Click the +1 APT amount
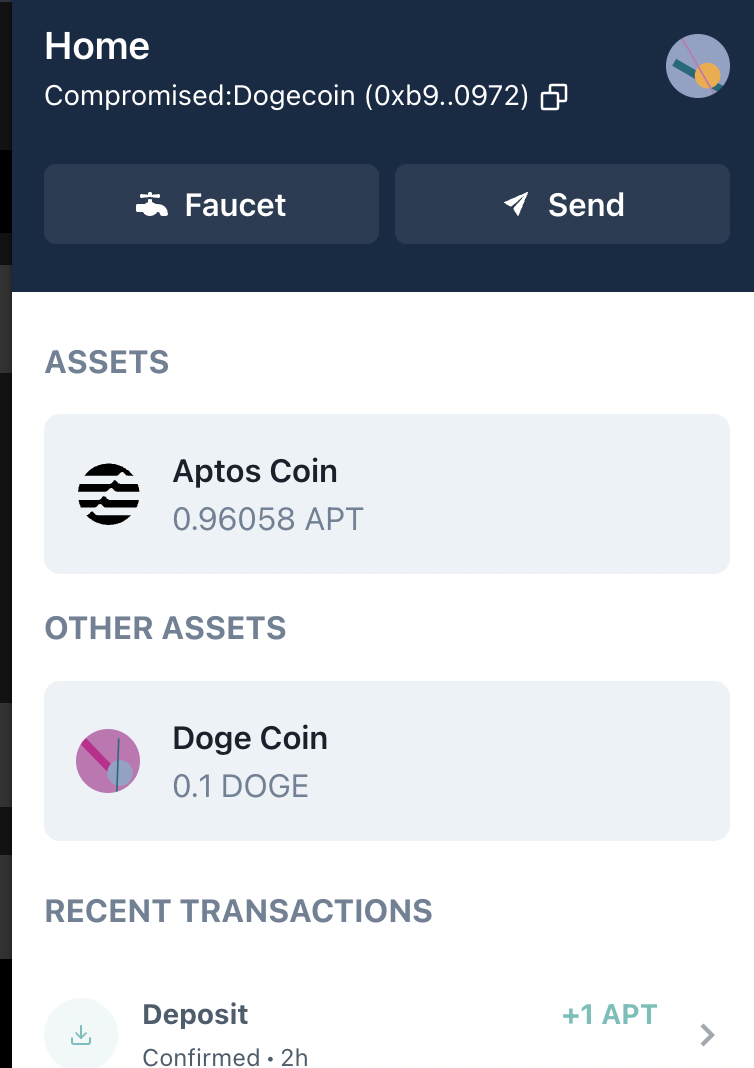The width and height of the screenshot is (754, 1068). [610, 1015]
